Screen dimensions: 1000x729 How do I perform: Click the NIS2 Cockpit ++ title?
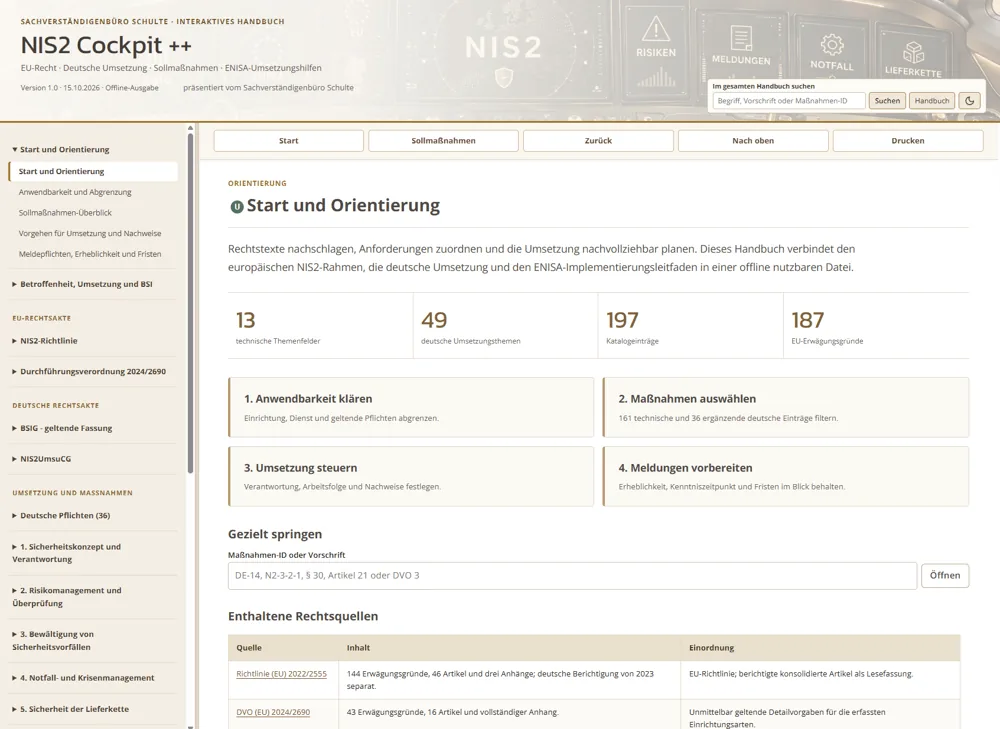pos(106,45)
